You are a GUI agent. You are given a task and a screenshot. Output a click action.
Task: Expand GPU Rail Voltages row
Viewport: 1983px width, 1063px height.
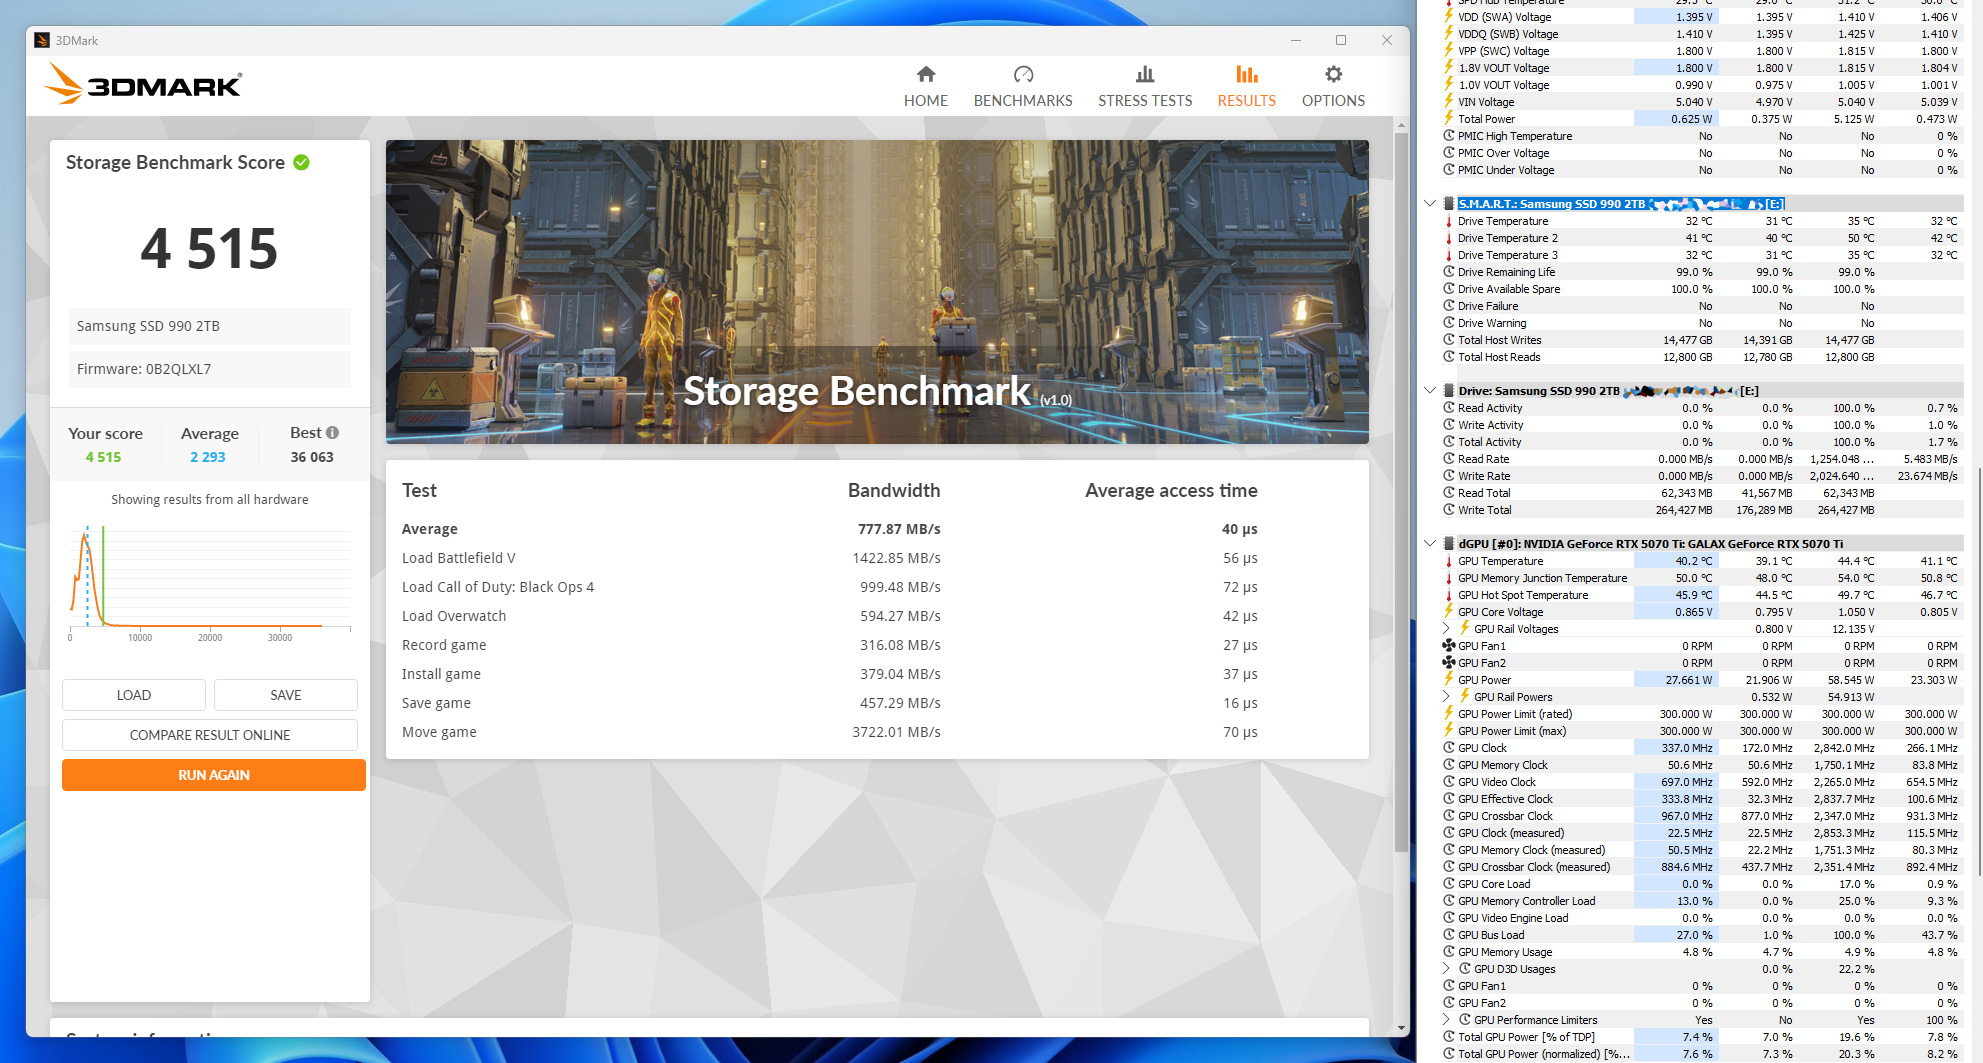1446,629
